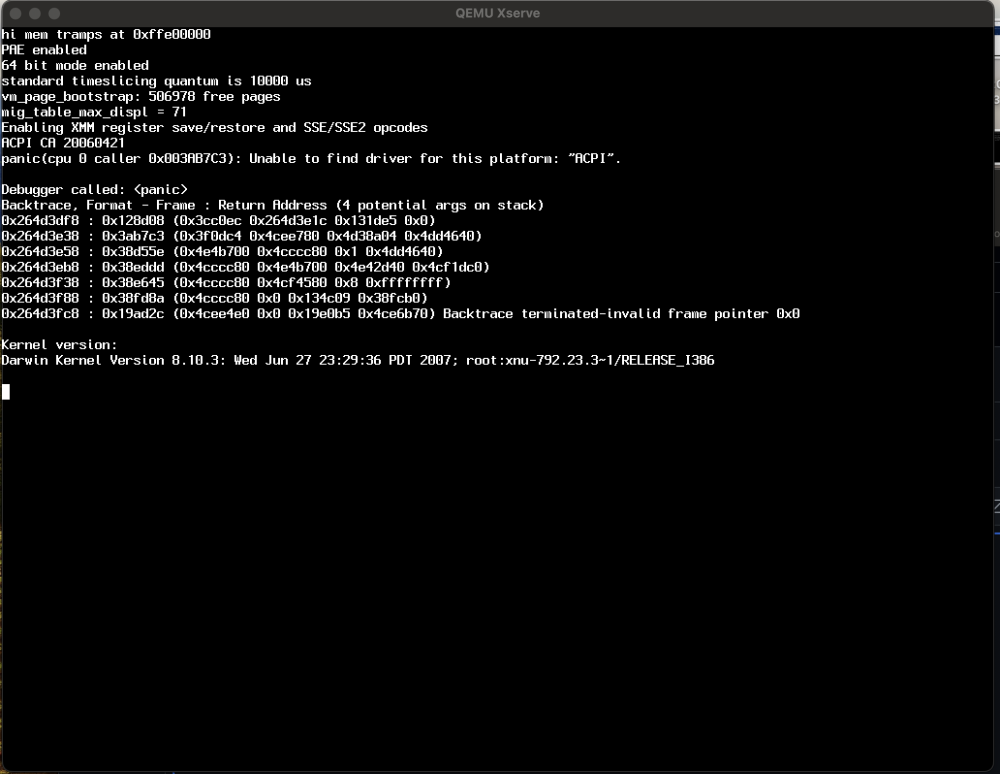This screenshot has height=774, width=1000.
Task: Click the 'mig_table_max_displ = 71' line
Action: pos(94,112)
